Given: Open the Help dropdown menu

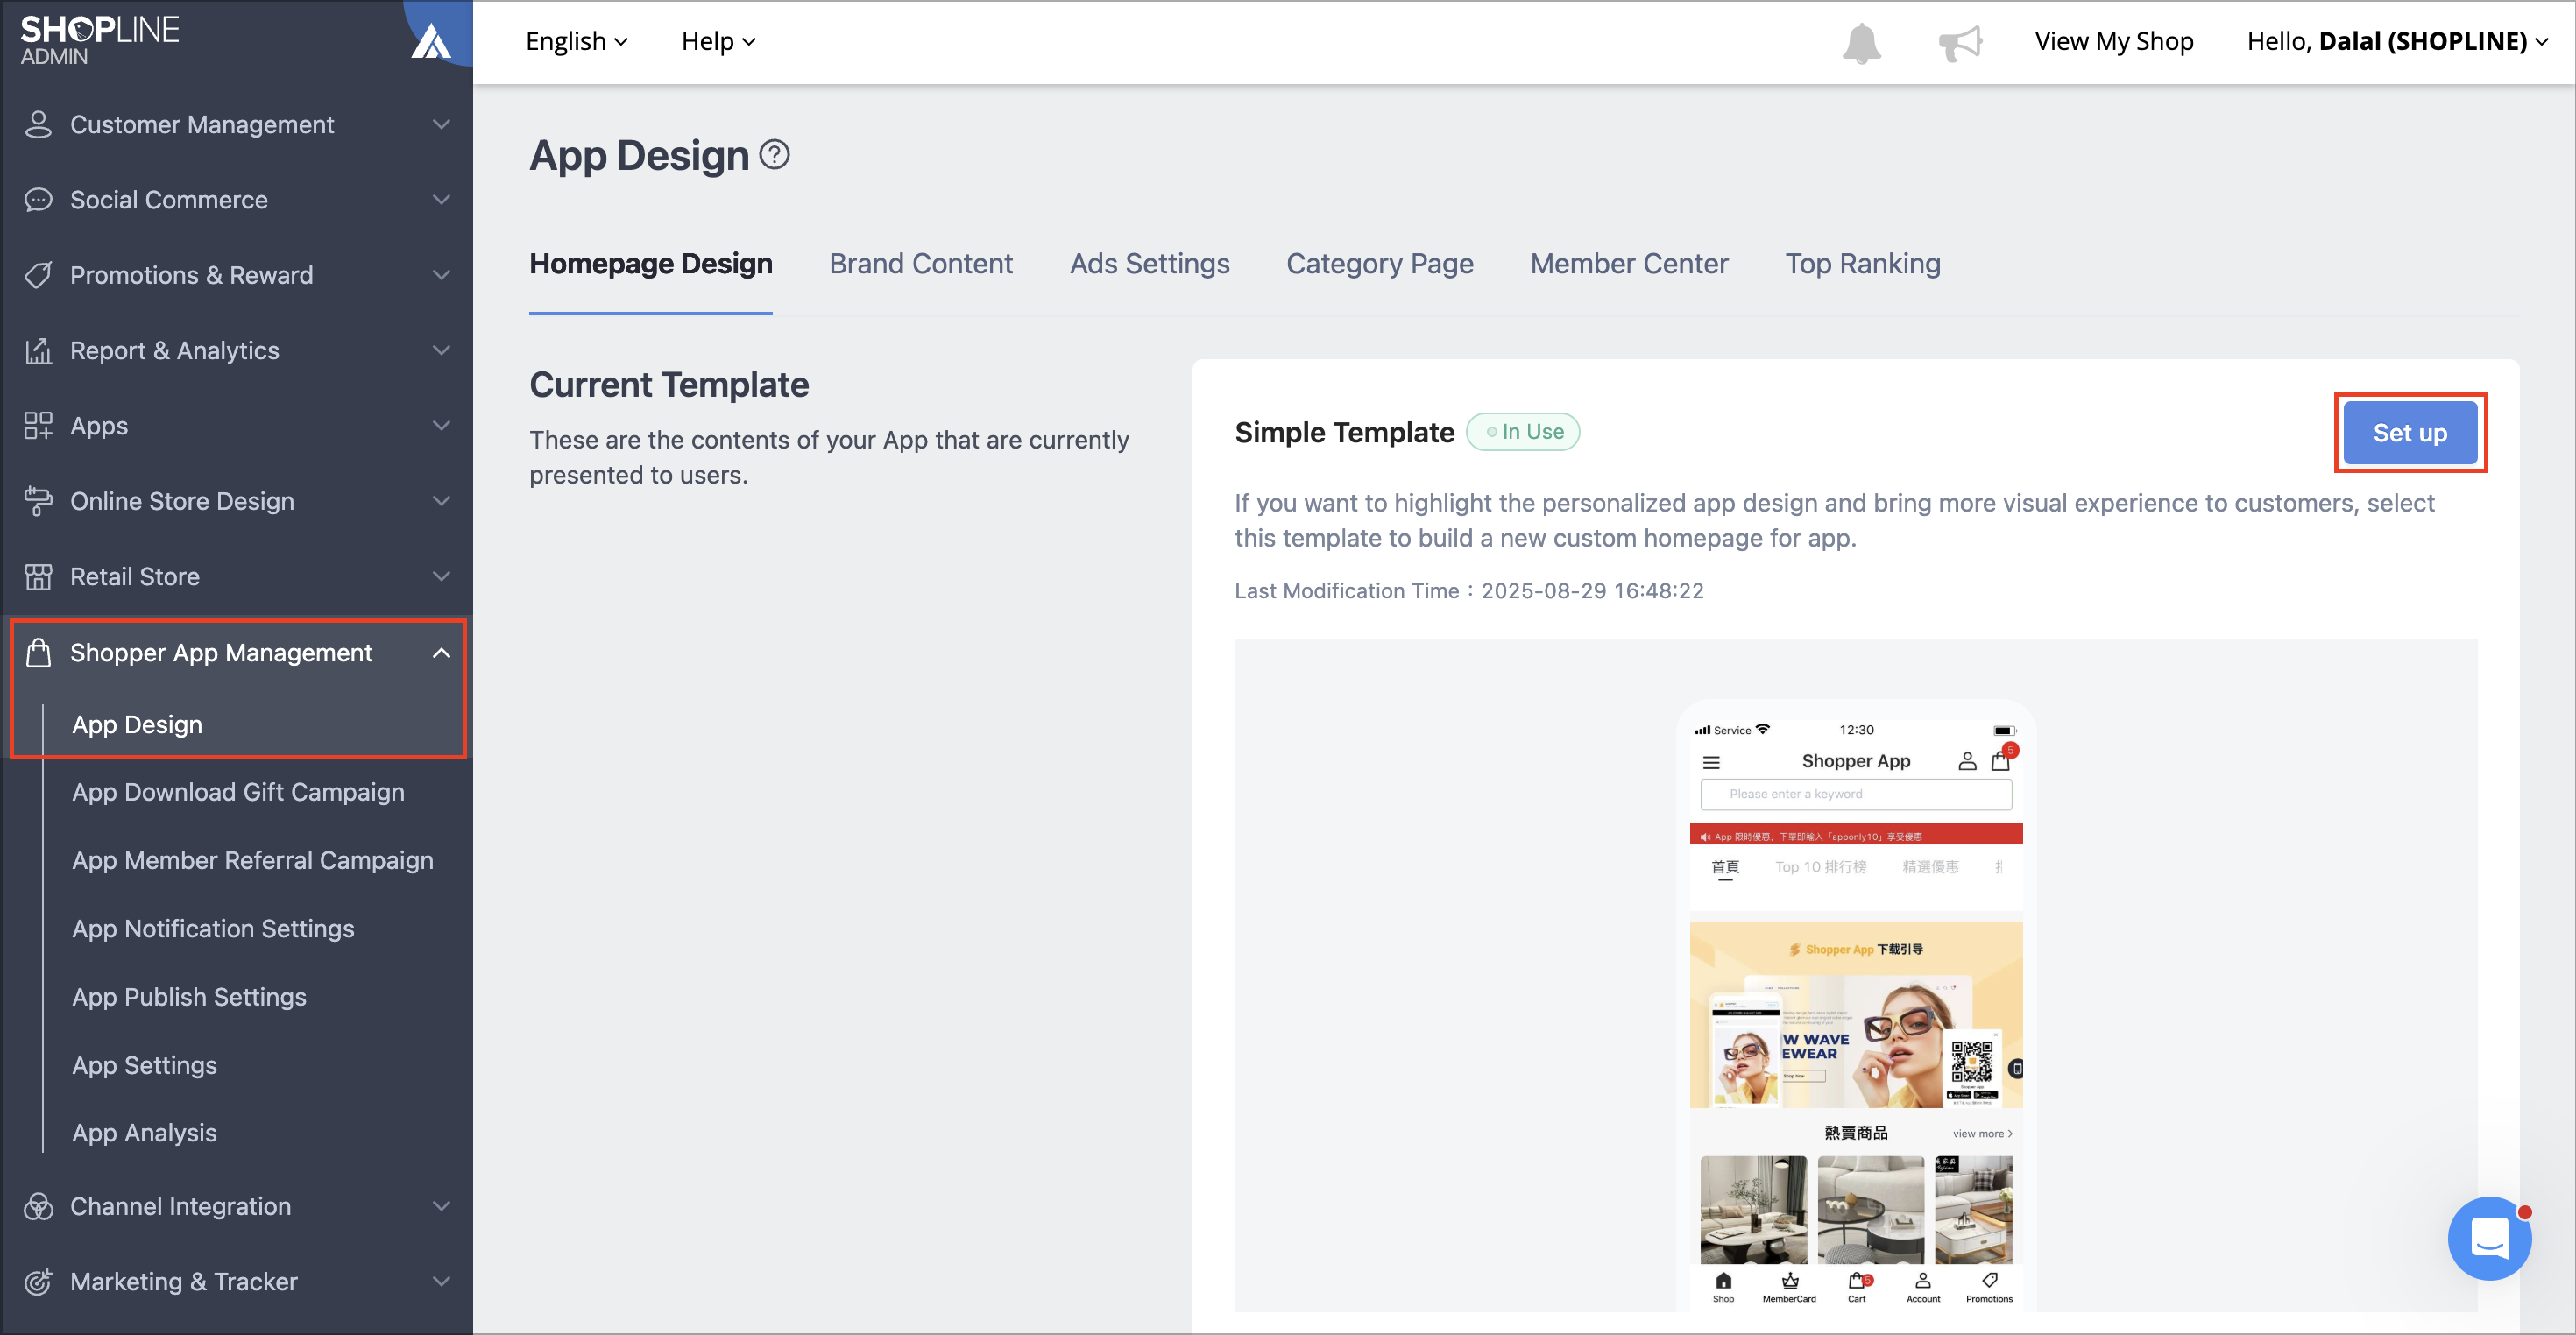Looking at the screenshot, I should point(718,41).
